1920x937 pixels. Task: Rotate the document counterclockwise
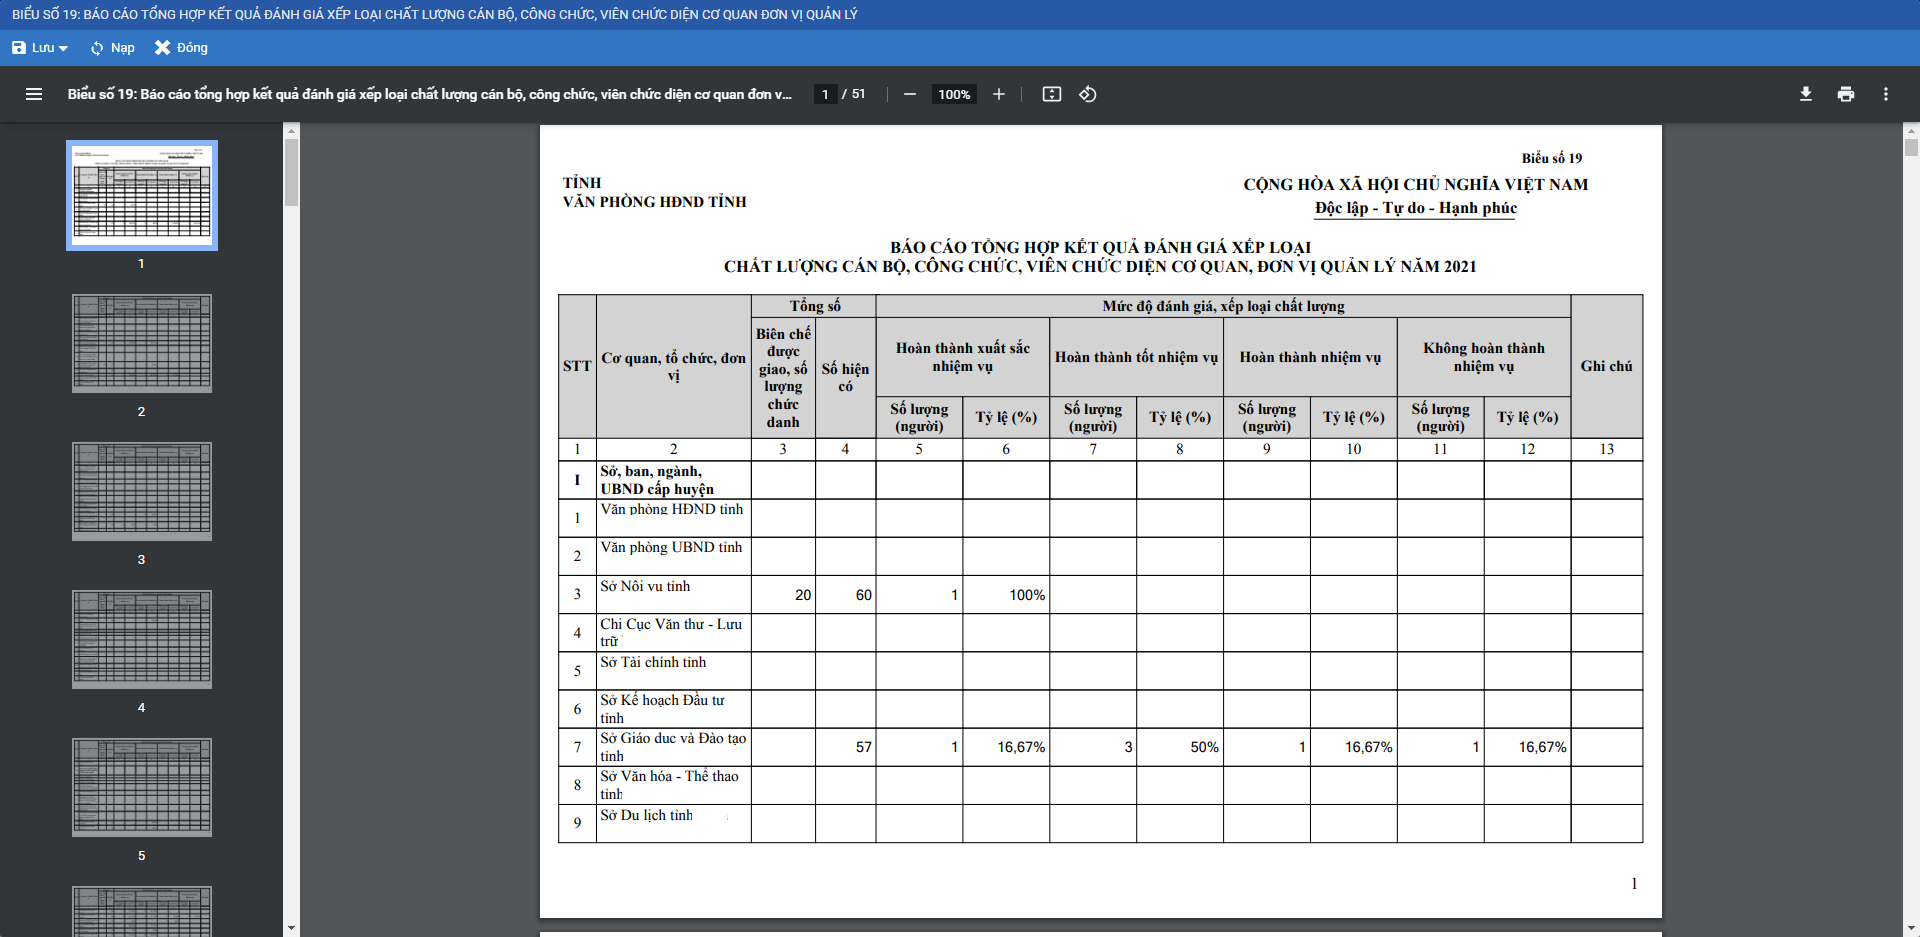click(x=1088, y=94)
